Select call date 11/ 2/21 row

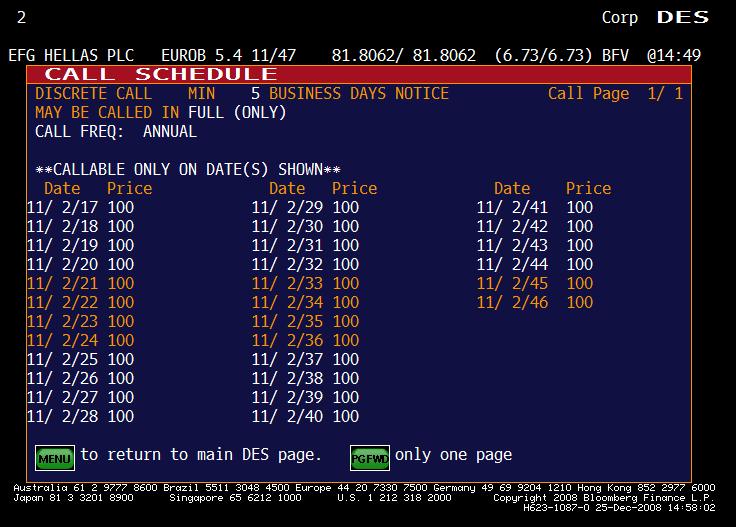point(80,283)
